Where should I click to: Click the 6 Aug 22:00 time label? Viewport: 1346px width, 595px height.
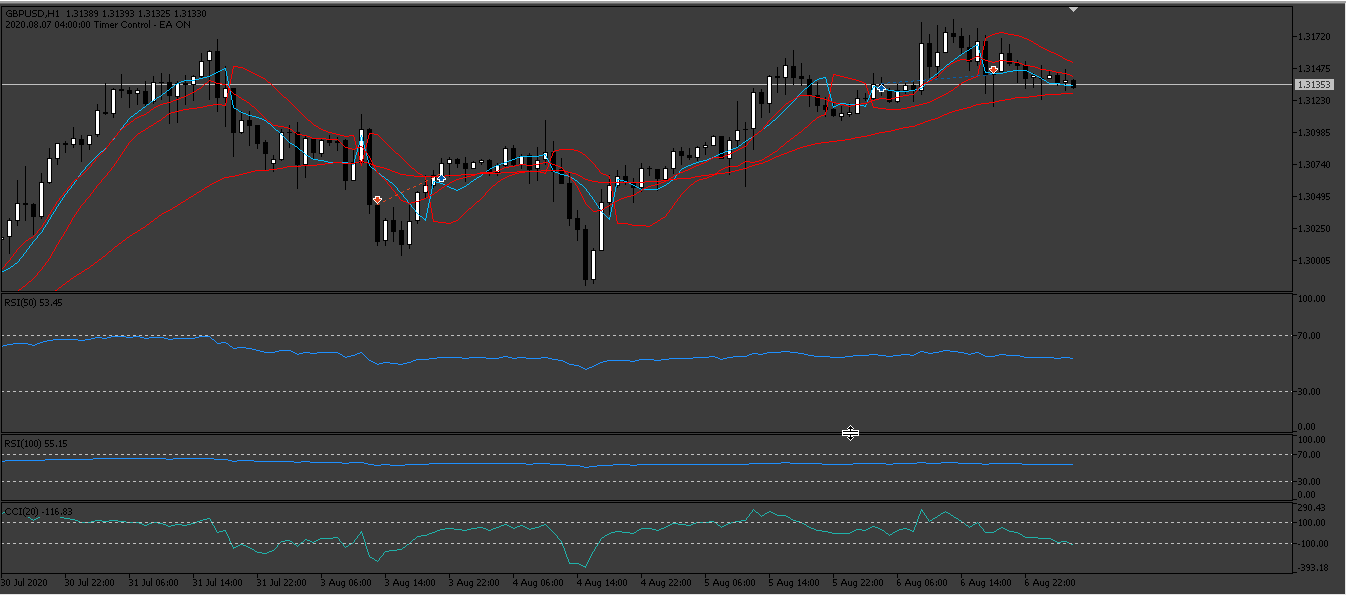1050,582
